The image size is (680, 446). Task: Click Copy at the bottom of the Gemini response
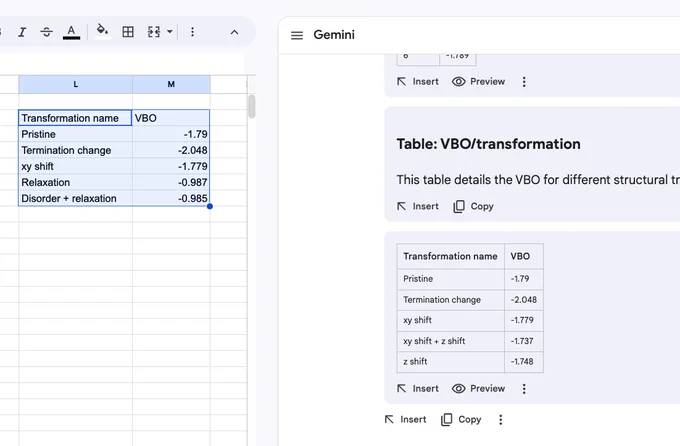461,420
